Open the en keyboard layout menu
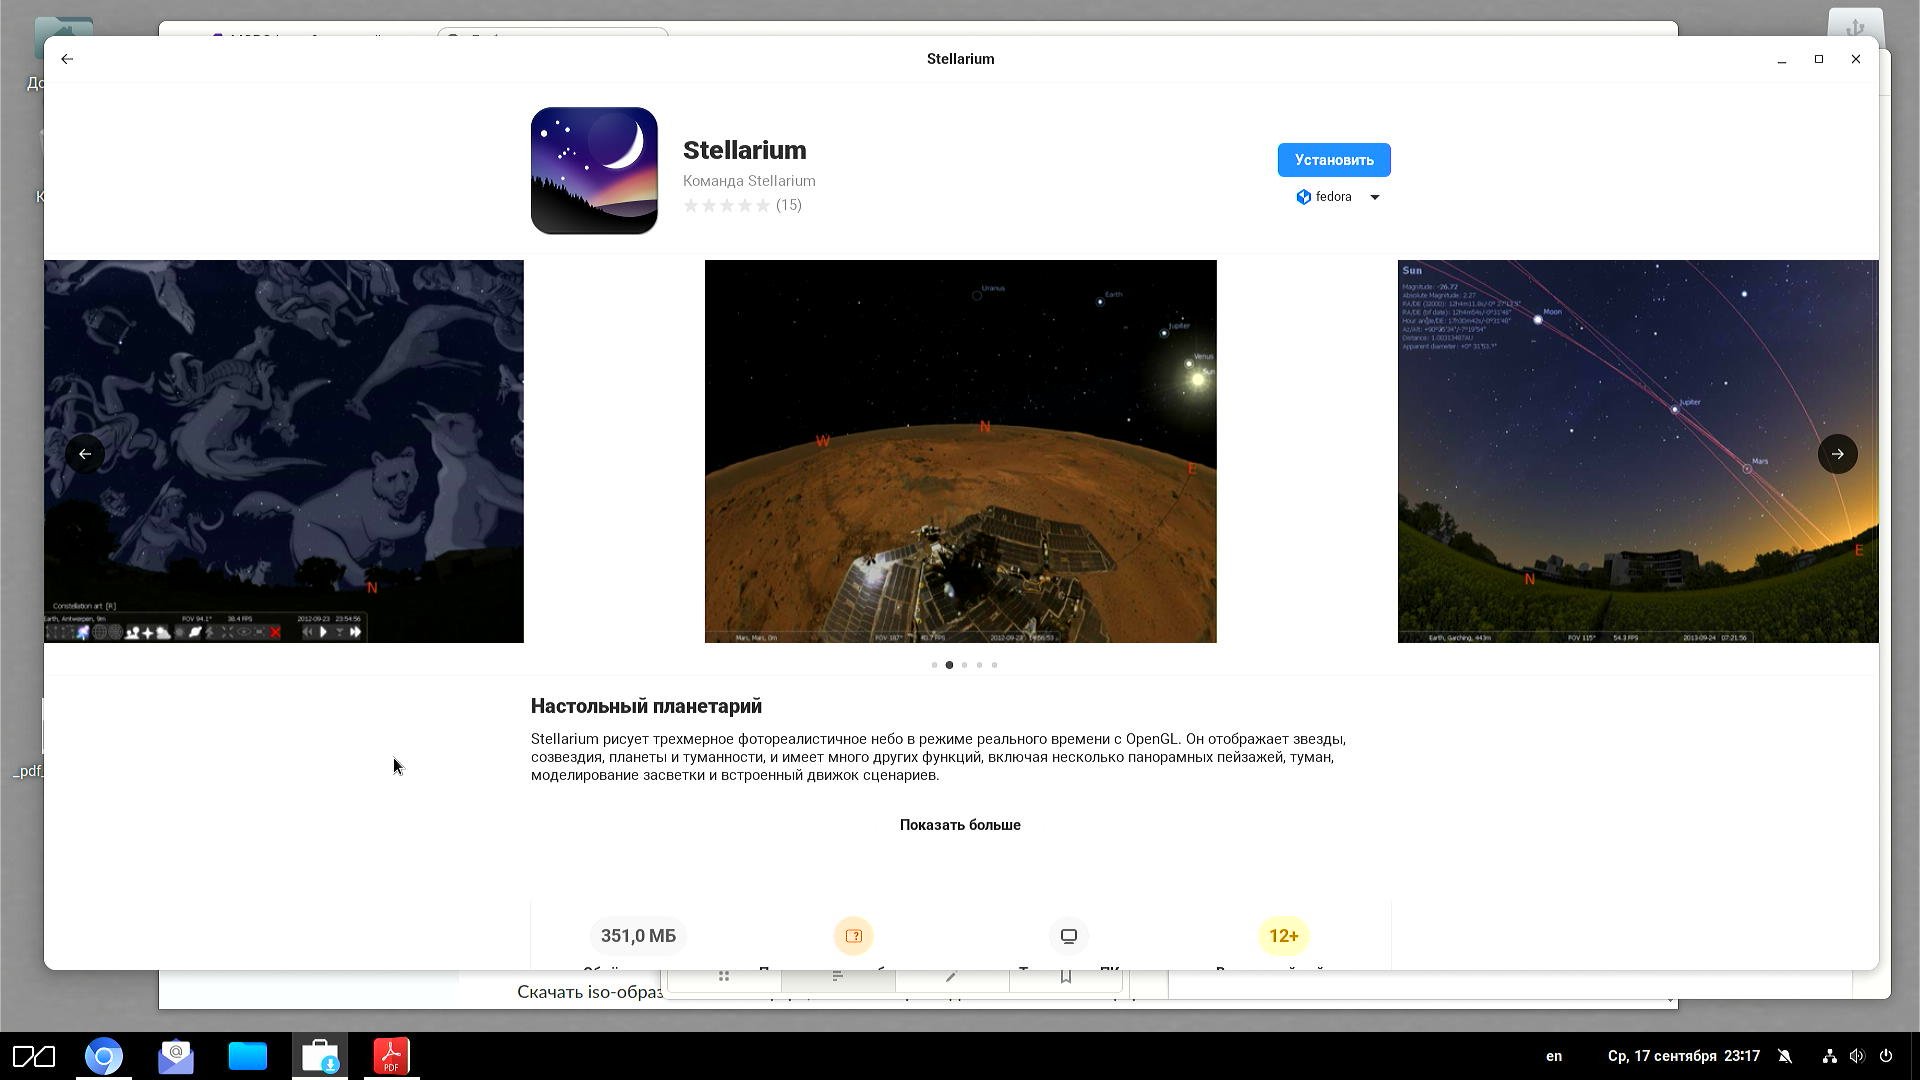This screenshot has width=1920, height=1080. (x=1553, y=1056)
